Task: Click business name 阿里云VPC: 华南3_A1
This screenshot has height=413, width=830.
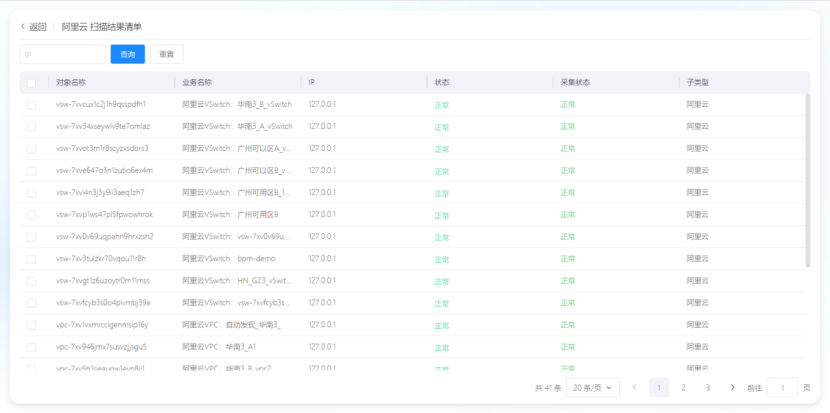Action: 219,347
